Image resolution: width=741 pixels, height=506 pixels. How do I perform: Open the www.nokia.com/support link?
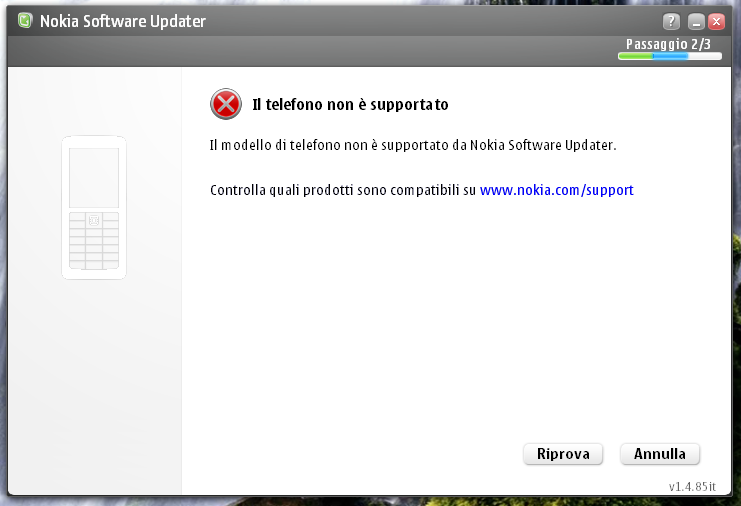pos(556,190)
